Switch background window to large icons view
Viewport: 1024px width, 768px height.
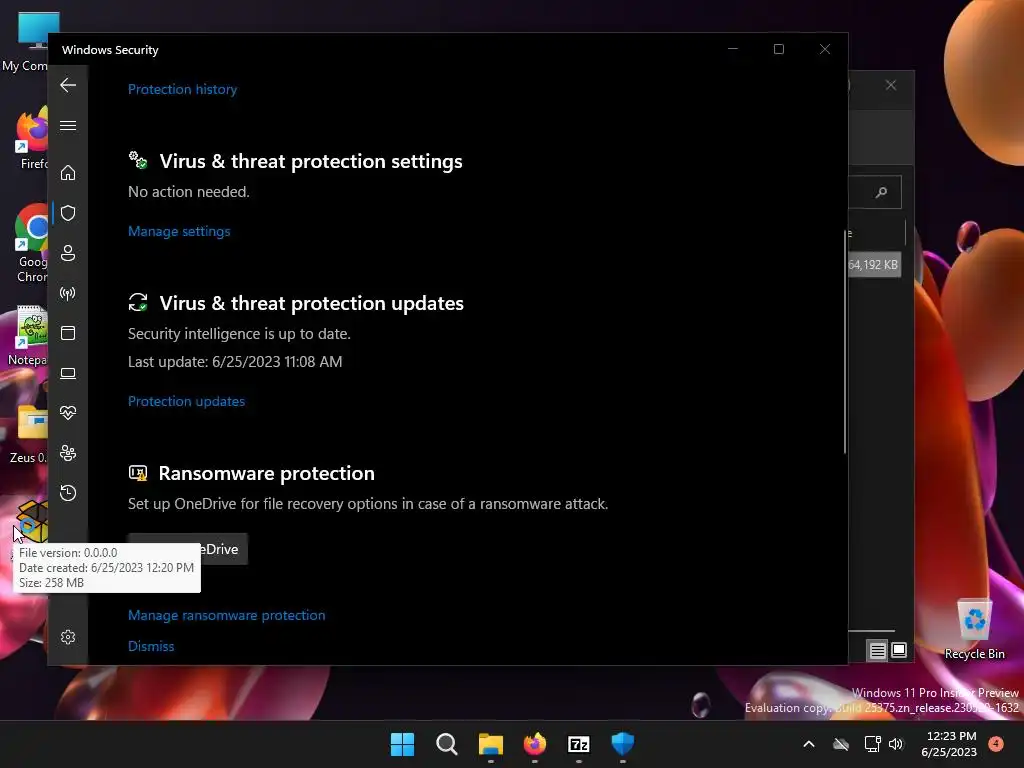click(899, 650)
